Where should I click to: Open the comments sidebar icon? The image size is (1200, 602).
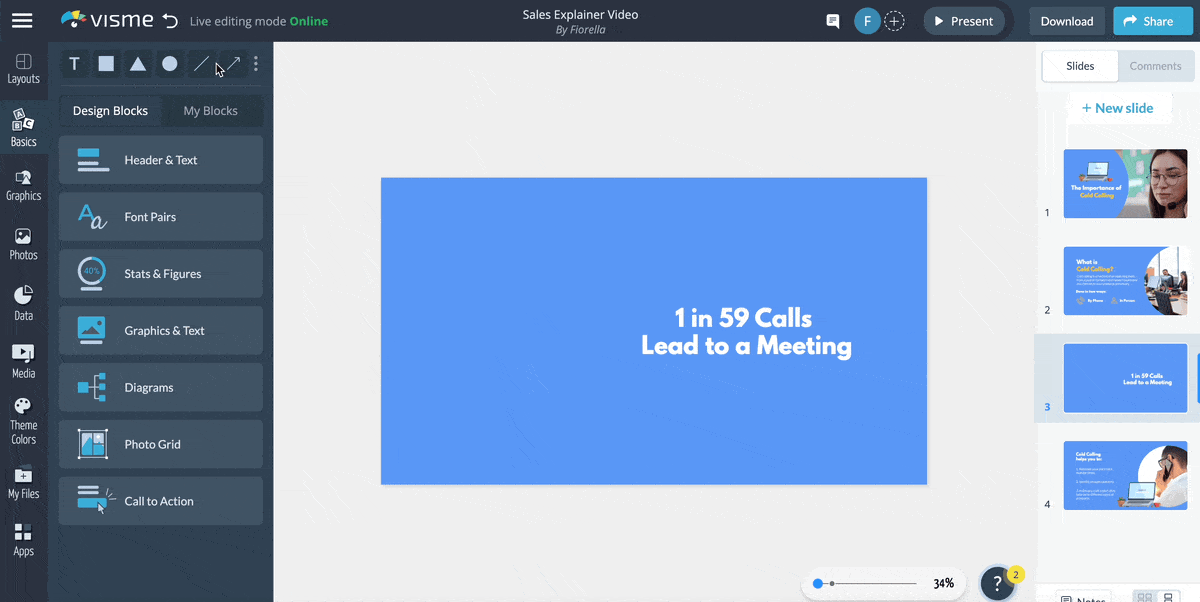tap(832, 20)
